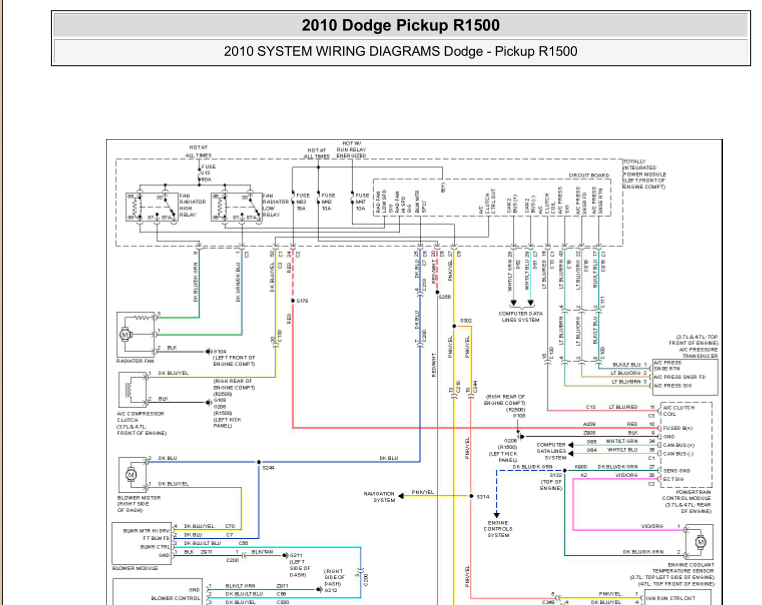Click the "FUSED B(+)" pin label
Image resolution: width=762 pixels, height=605 pixels.
click(x=677, y=428)
